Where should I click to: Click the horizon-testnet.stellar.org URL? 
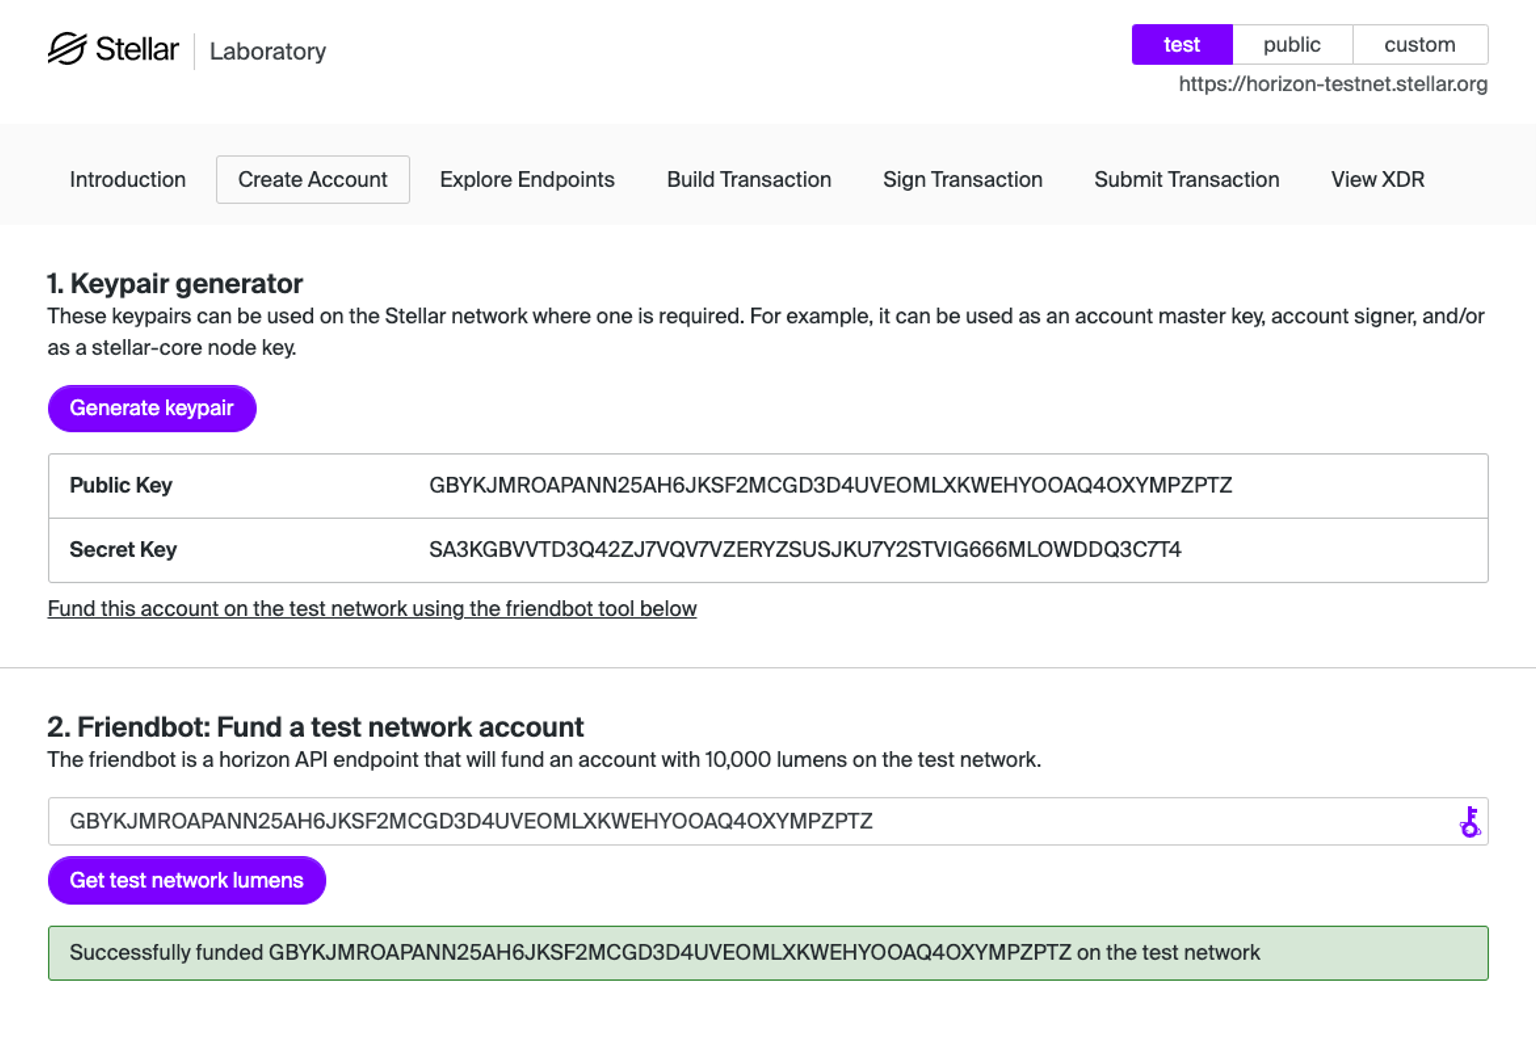tap(1332, 84)
